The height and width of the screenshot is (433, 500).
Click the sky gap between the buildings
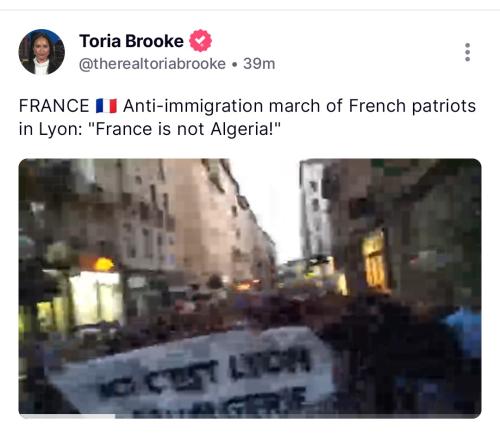pos(270,207)
